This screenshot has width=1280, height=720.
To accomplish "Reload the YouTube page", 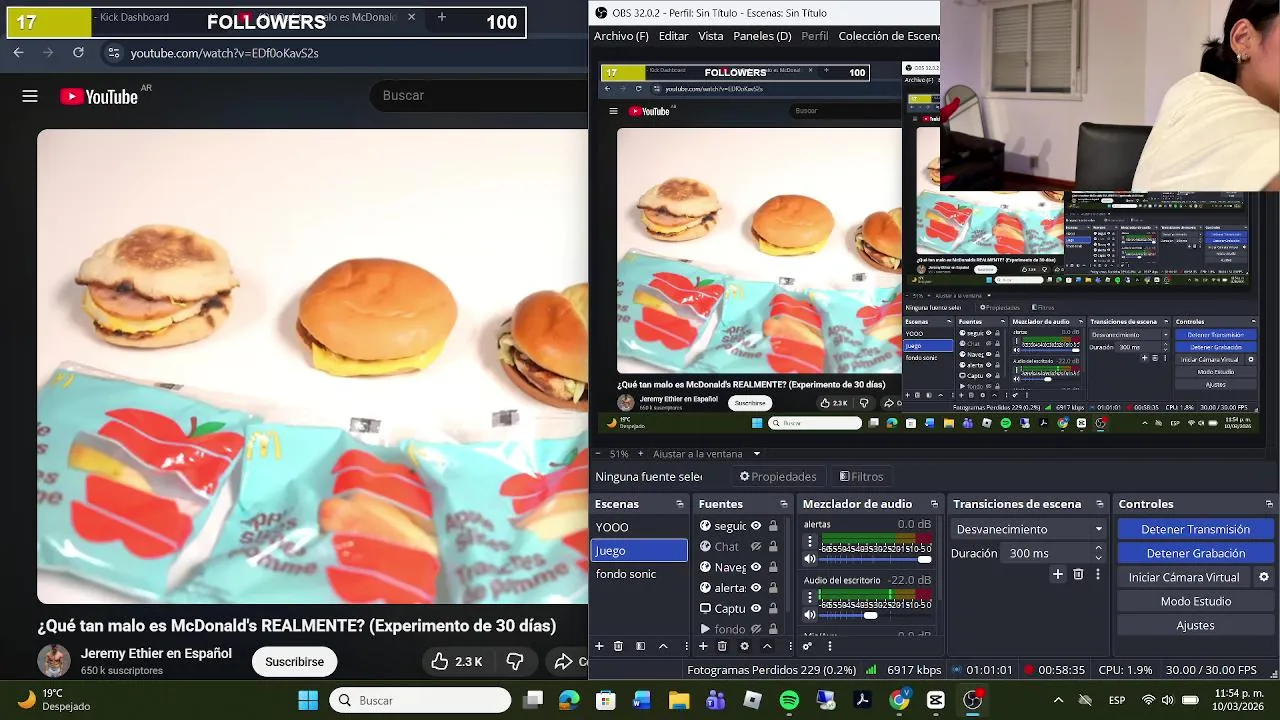I will point(78,53).
